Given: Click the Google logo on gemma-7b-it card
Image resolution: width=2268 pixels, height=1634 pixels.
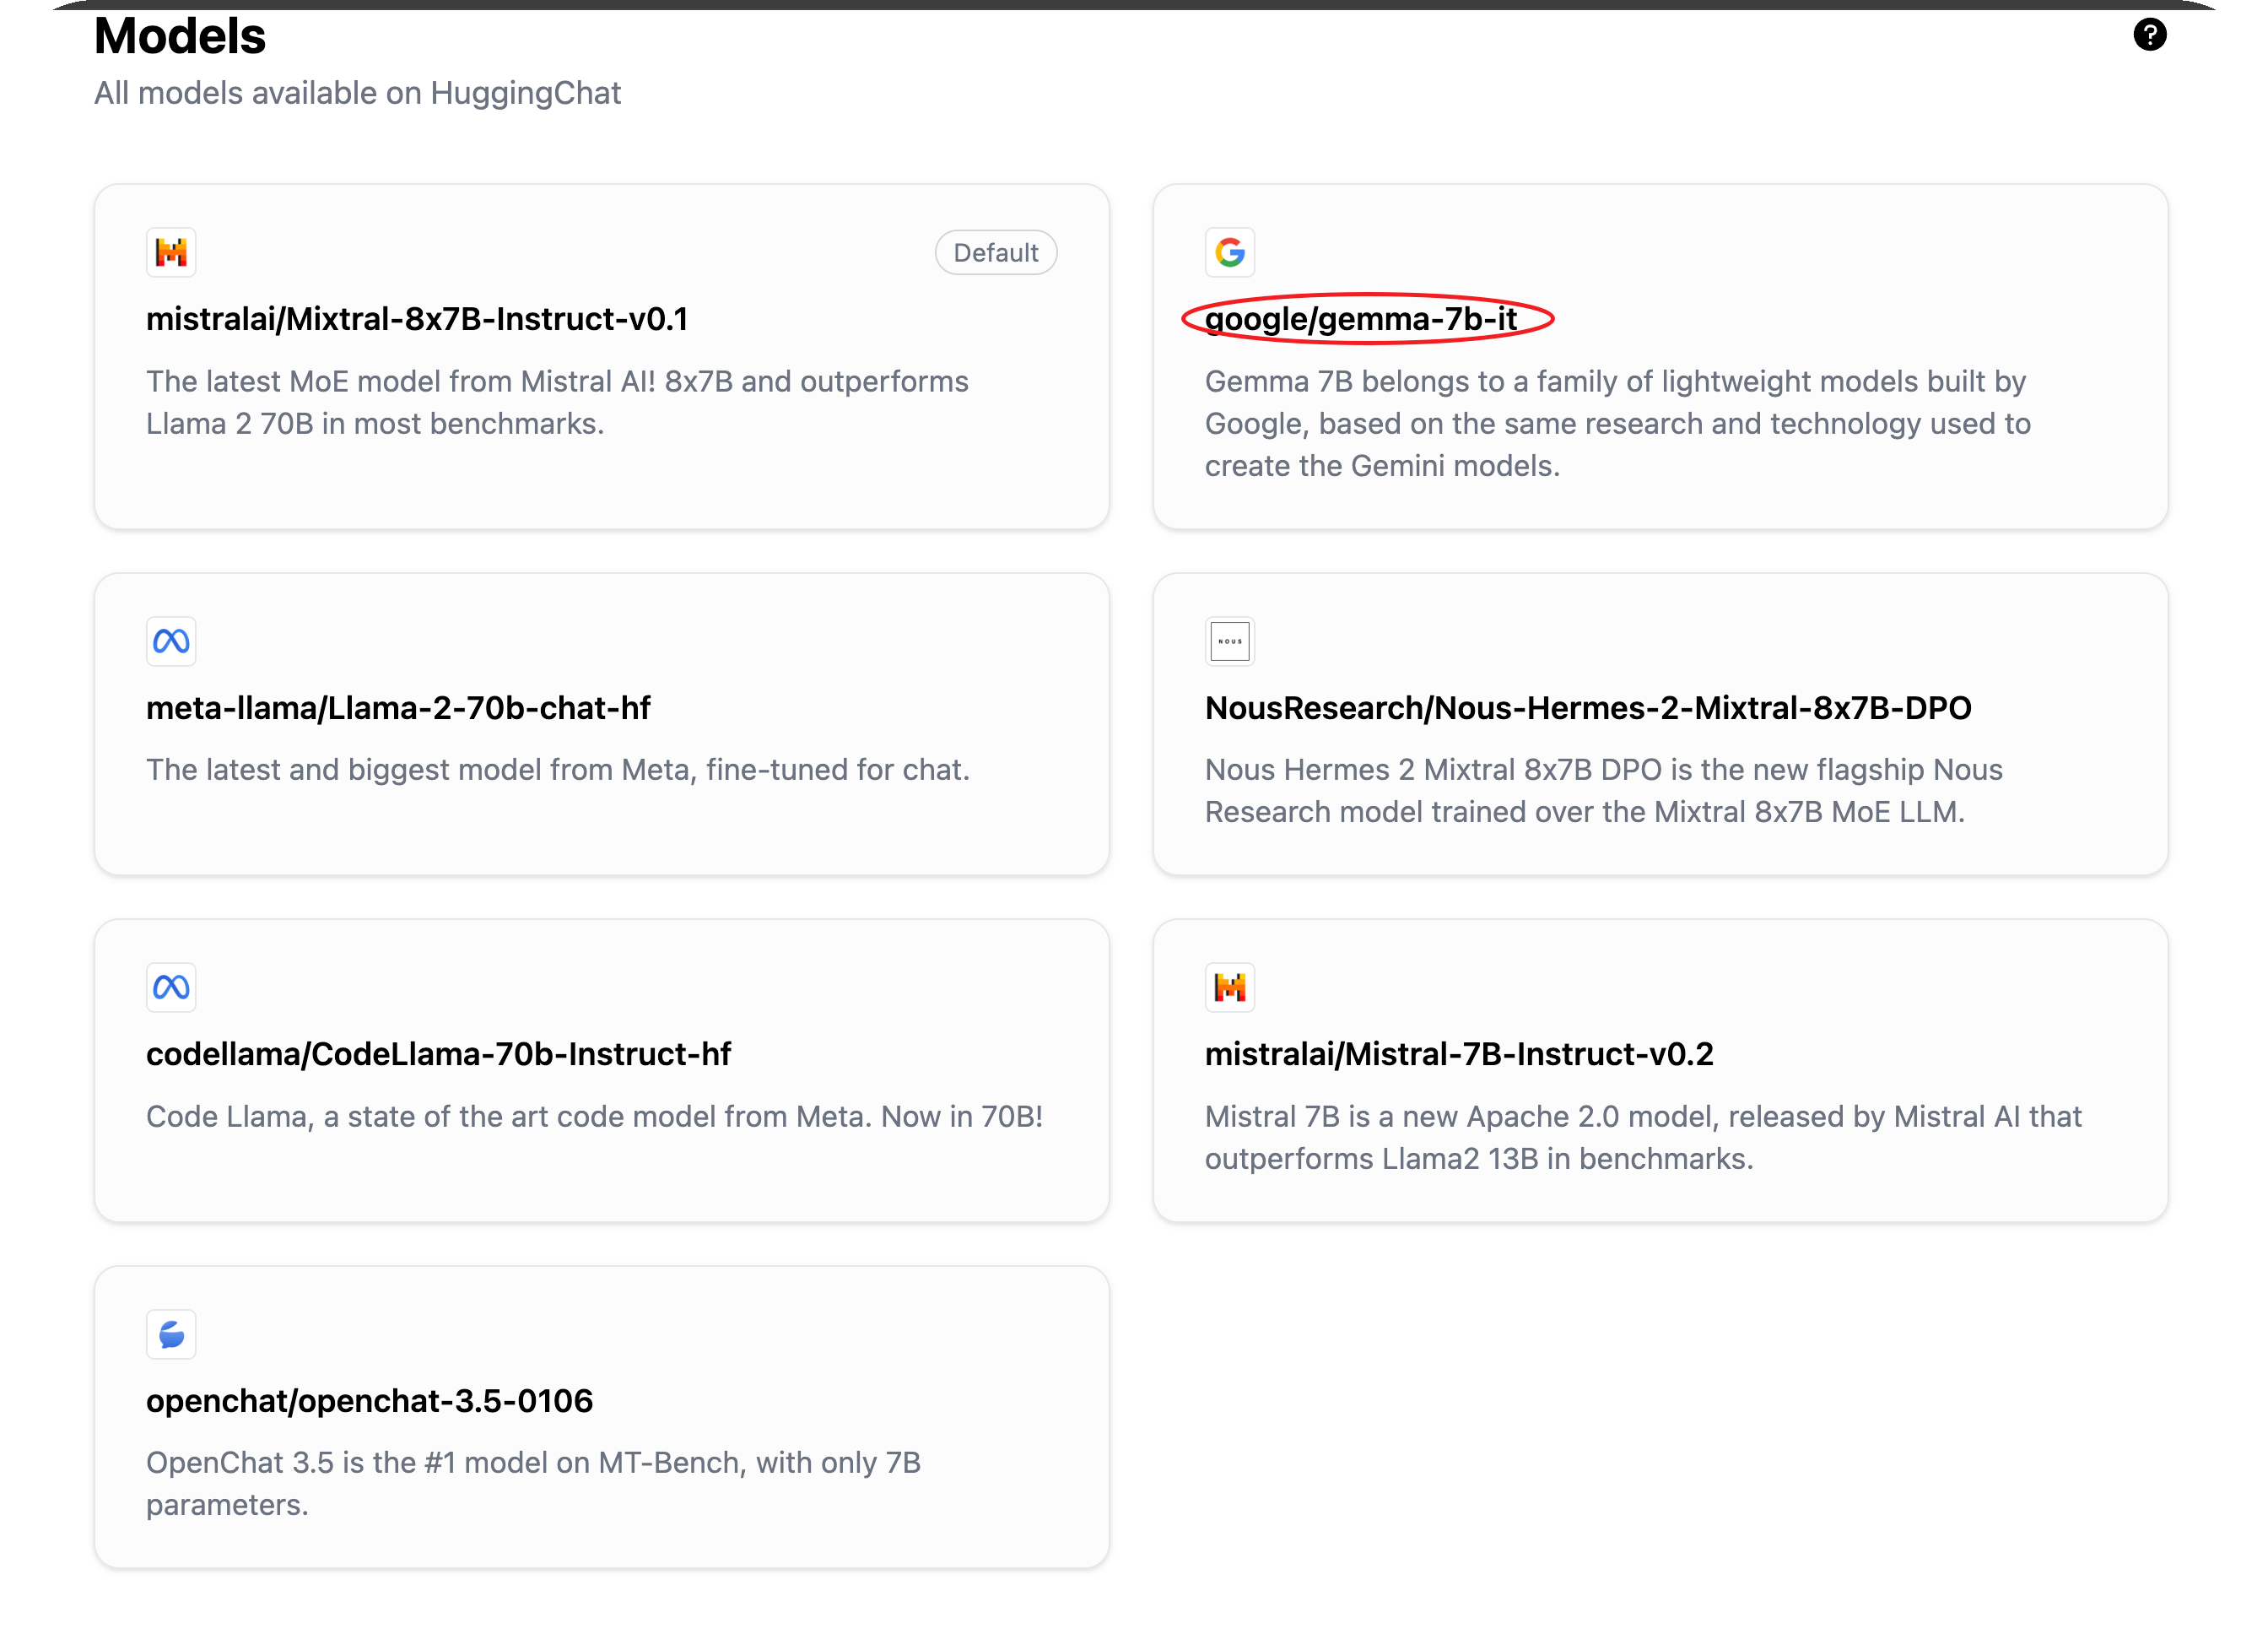Looking at the screenshot, I should 1229,252.
